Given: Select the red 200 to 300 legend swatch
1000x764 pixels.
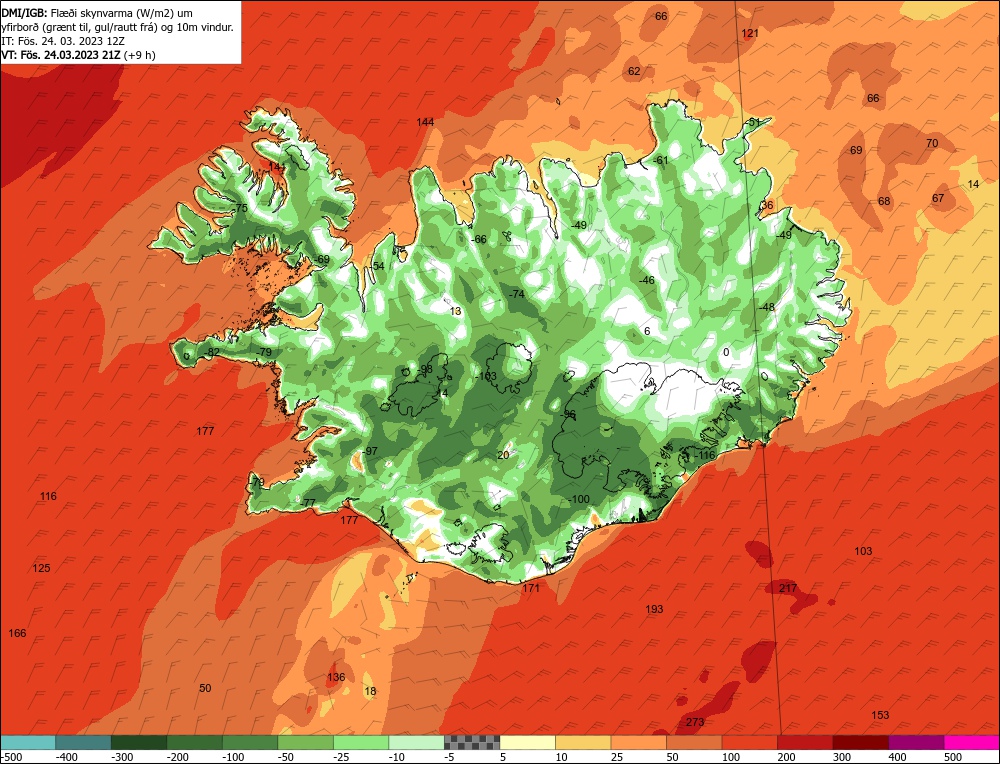Looking at the screenshot, I should (805, 742).
